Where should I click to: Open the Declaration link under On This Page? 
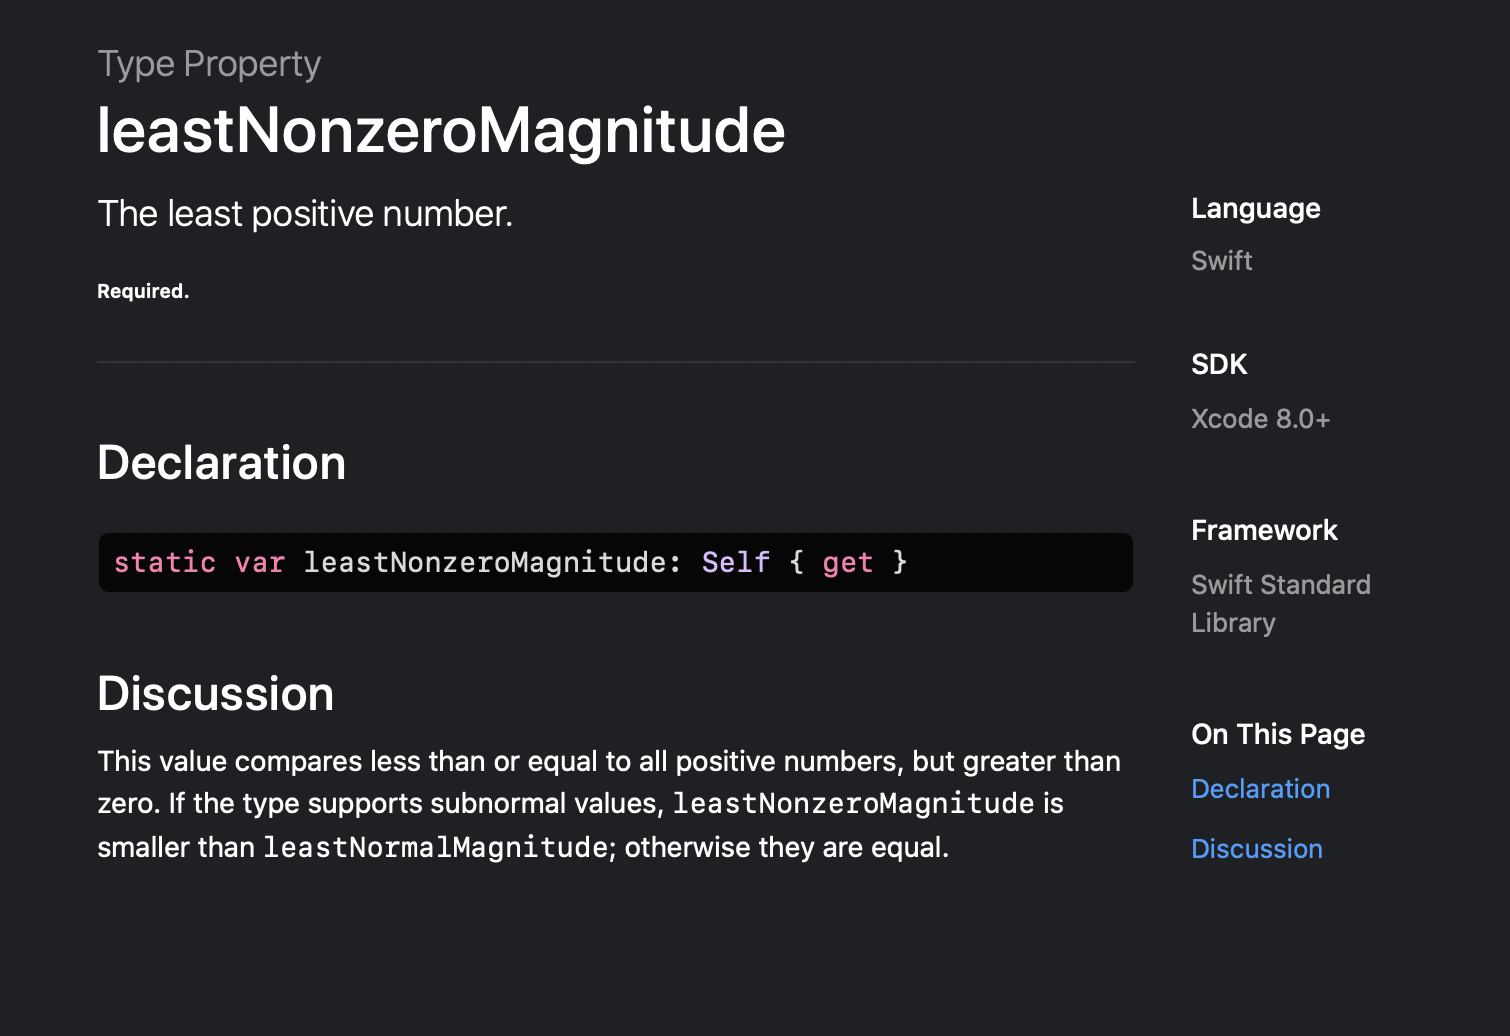1260,789
